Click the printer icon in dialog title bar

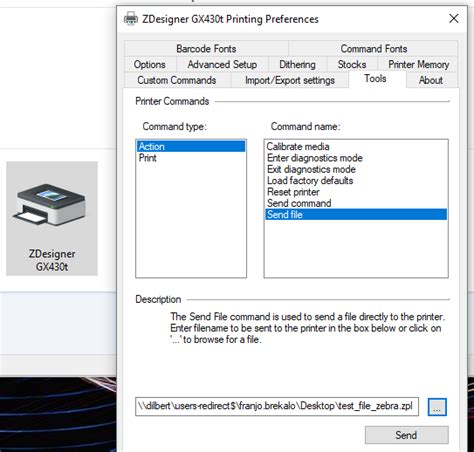point(131,19)
